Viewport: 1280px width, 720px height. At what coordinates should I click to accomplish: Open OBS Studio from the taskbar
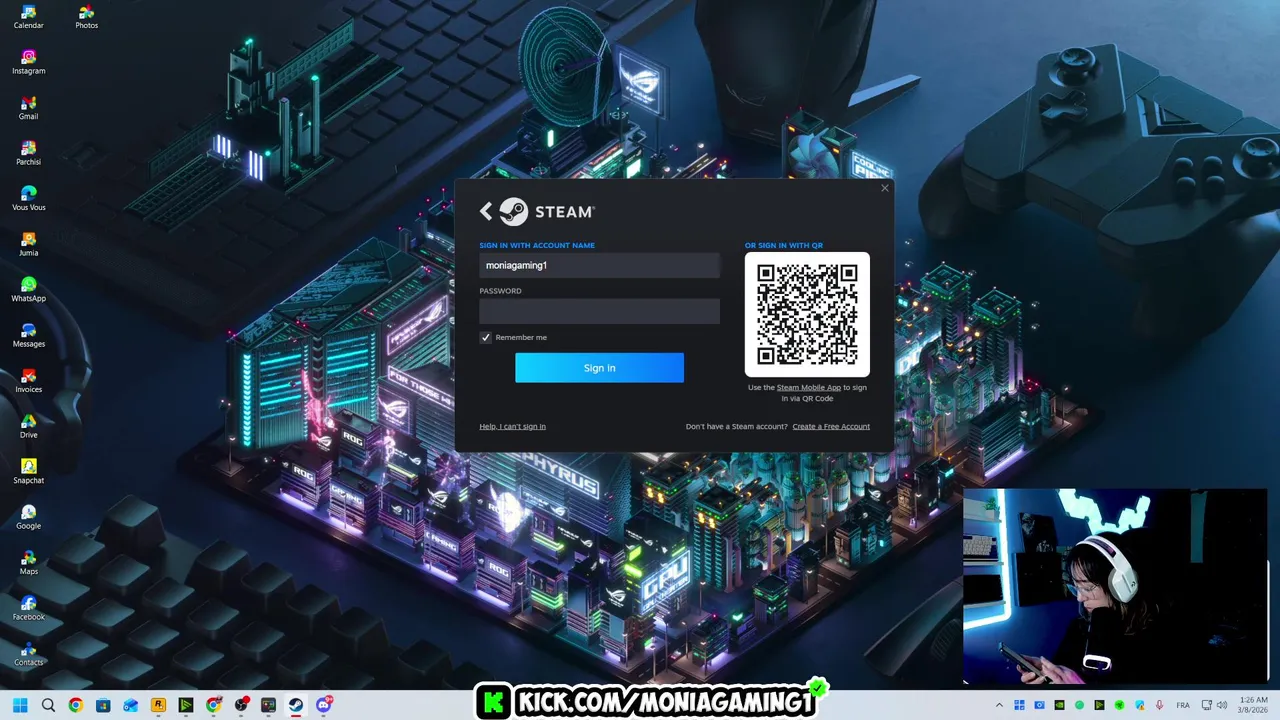coord(241,705)
